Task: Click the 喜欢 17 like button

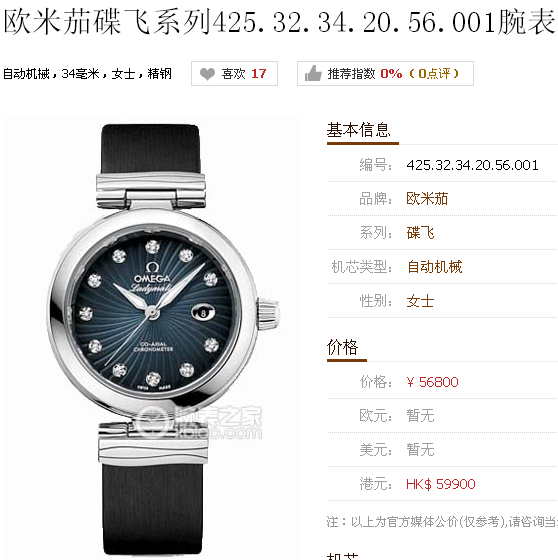Action: (x=234, y=74)
